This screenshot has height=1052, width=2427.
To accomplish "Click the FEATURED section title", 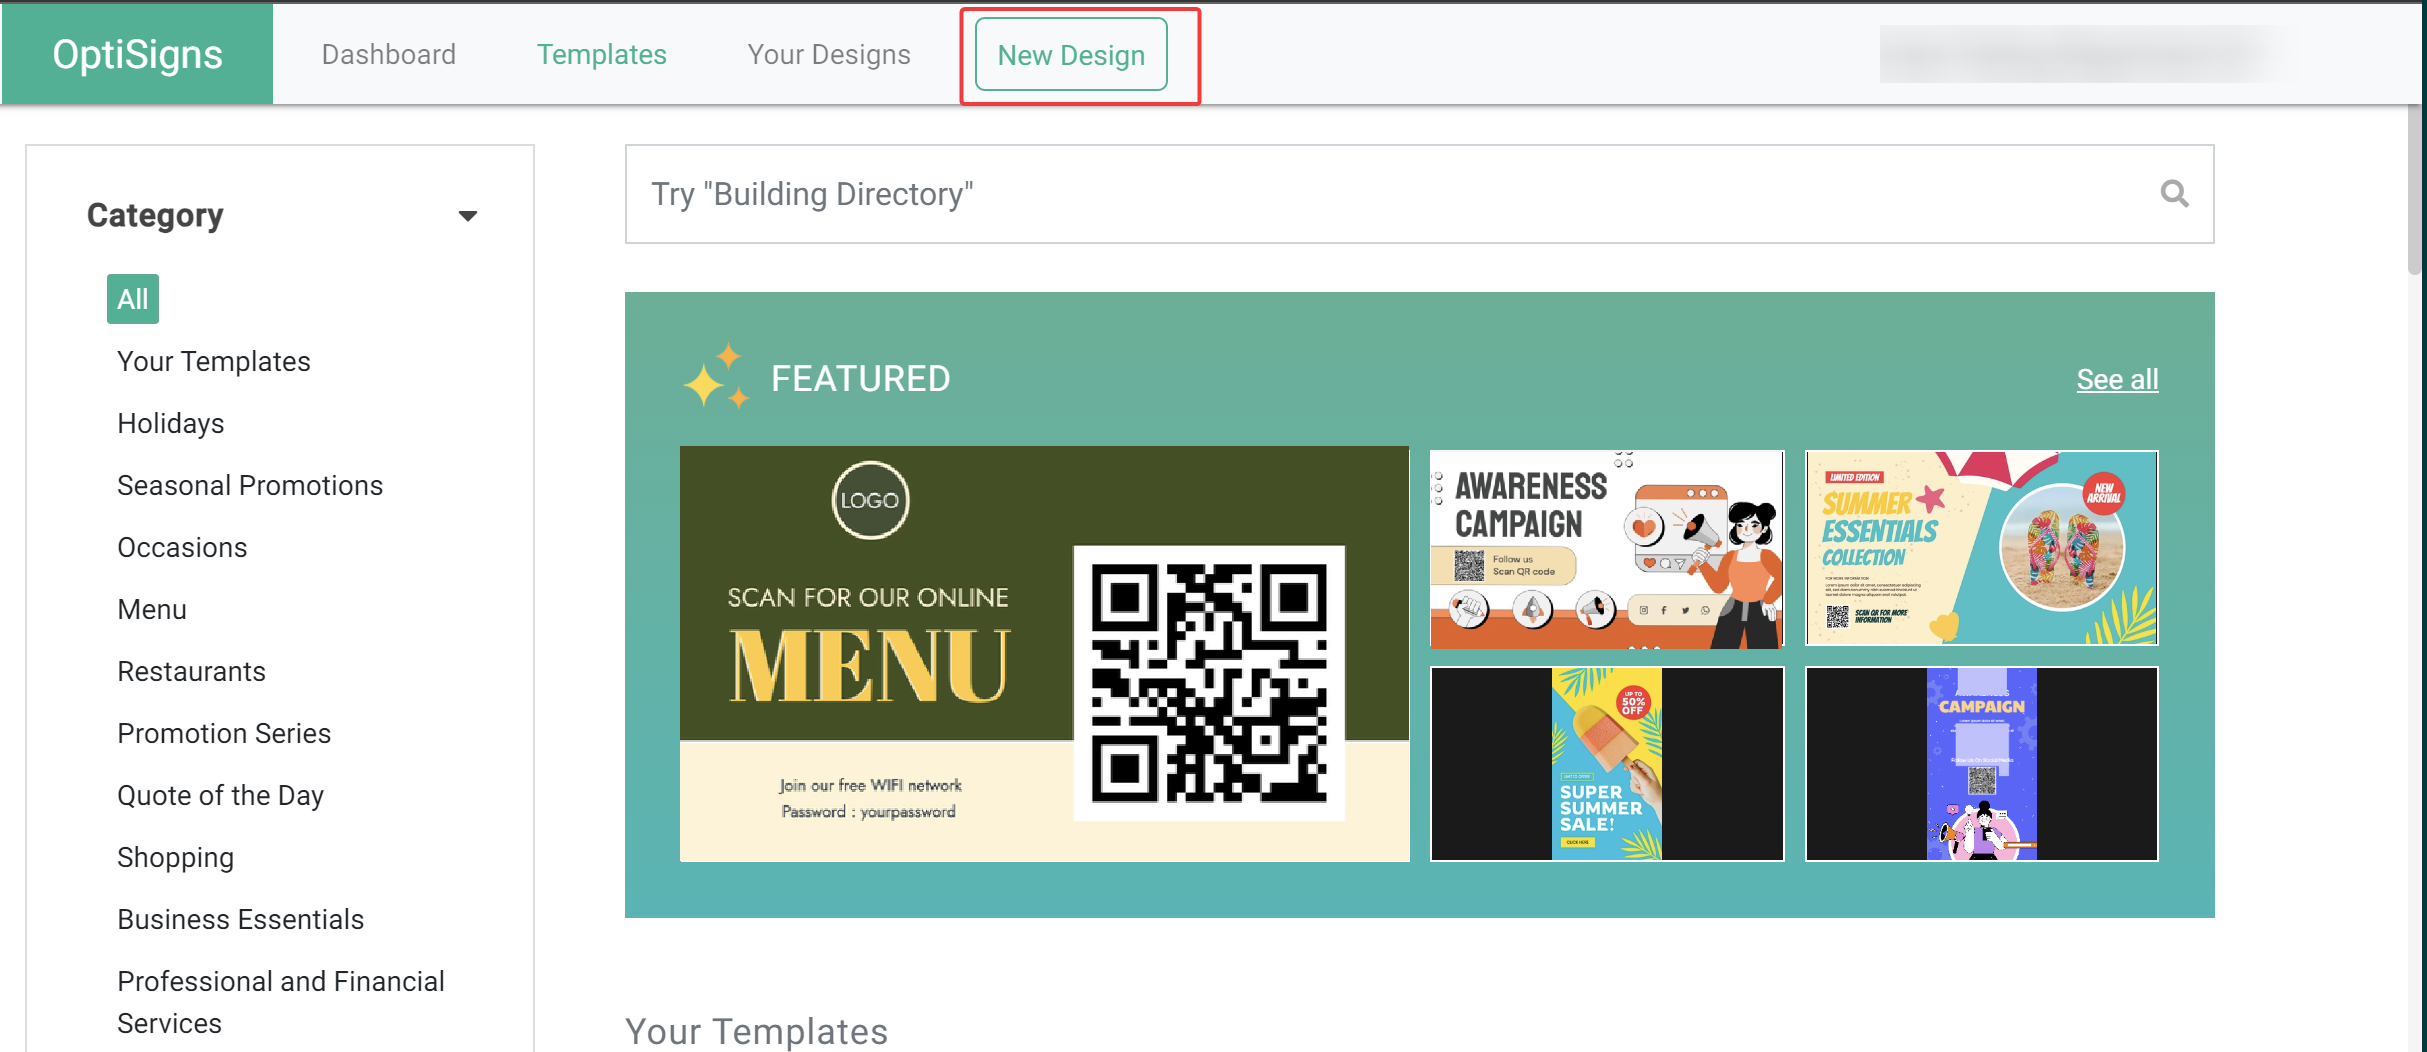I will pos(860,379).
